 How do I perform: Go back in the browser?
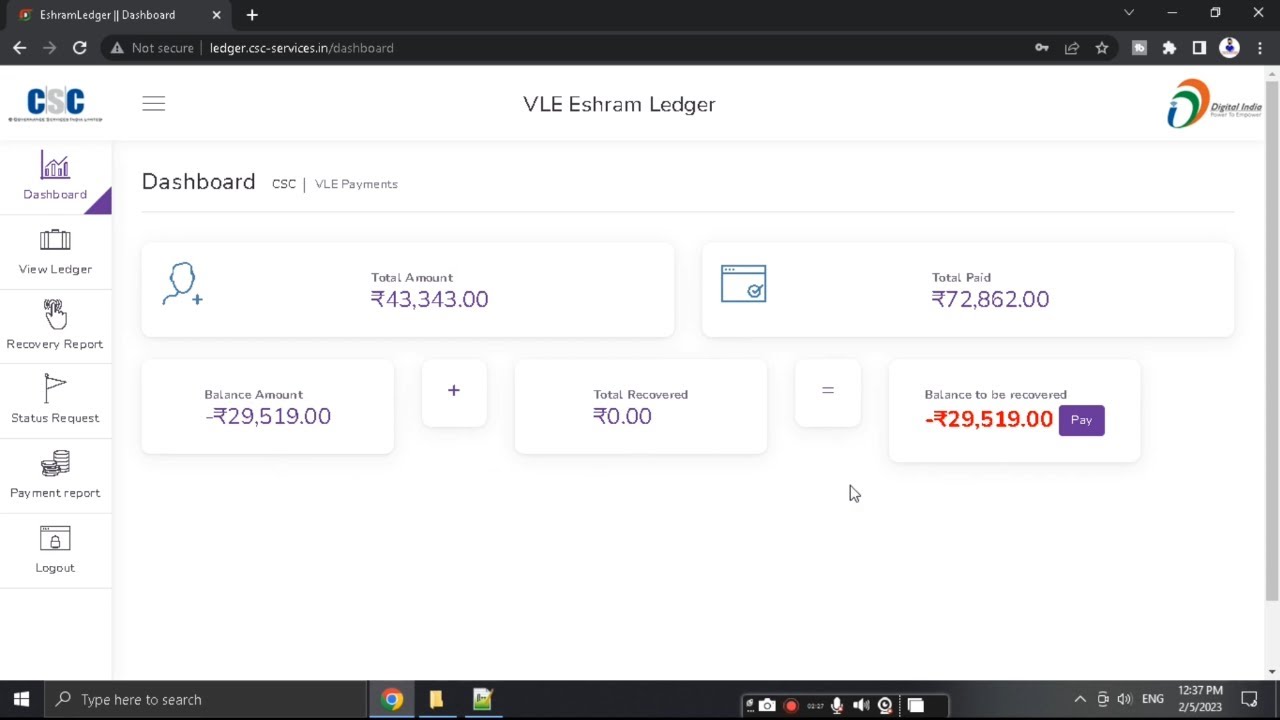[20, 48]
